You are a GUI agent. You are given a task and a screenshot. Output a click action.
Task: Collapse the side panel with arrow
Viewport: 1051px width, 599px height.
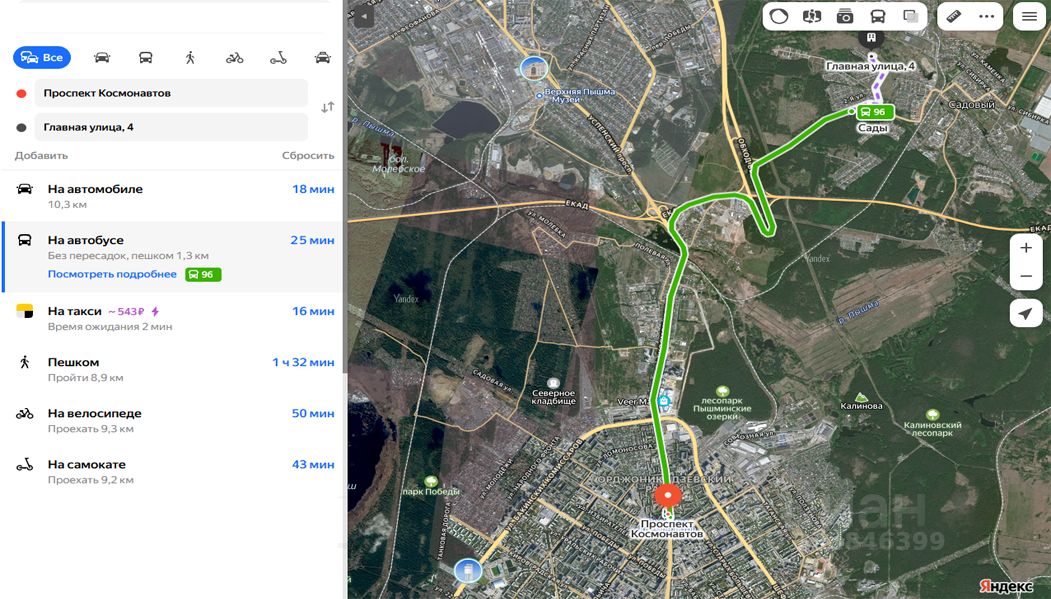click(x=364, y=16)
